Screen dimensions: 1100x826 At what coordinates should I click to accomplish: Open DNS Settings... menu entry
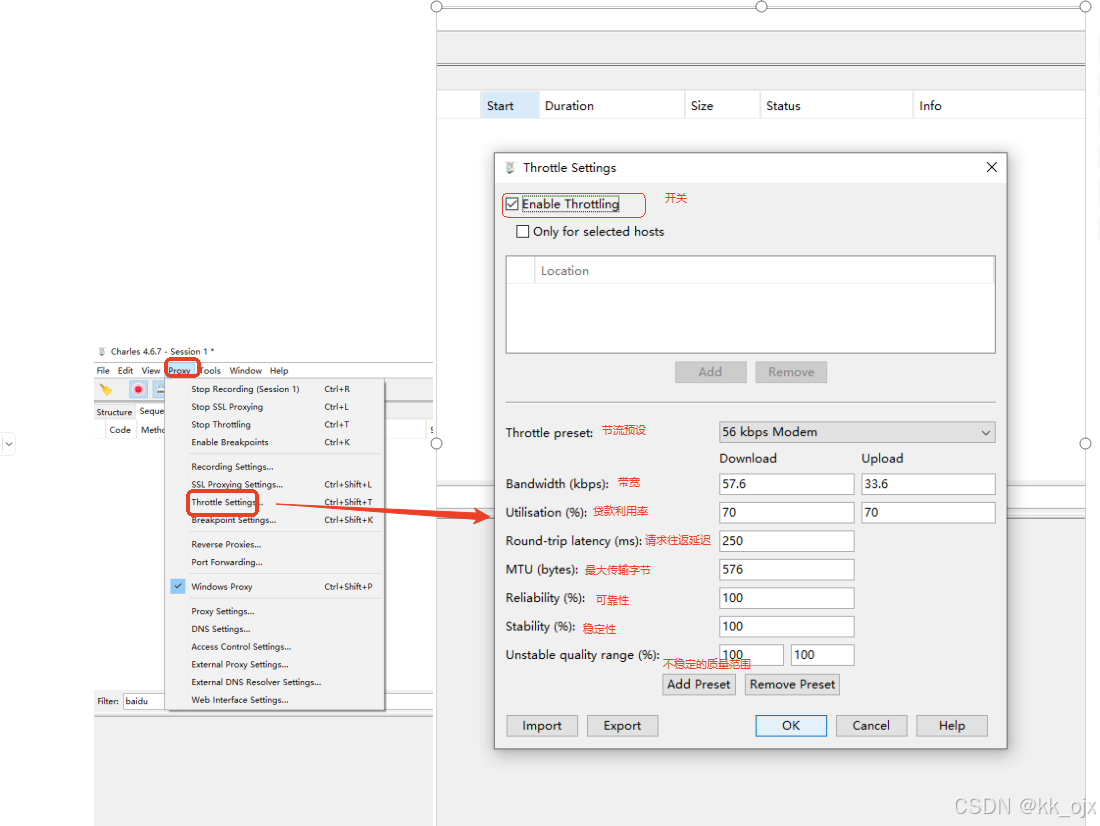(x=274, y=629)
